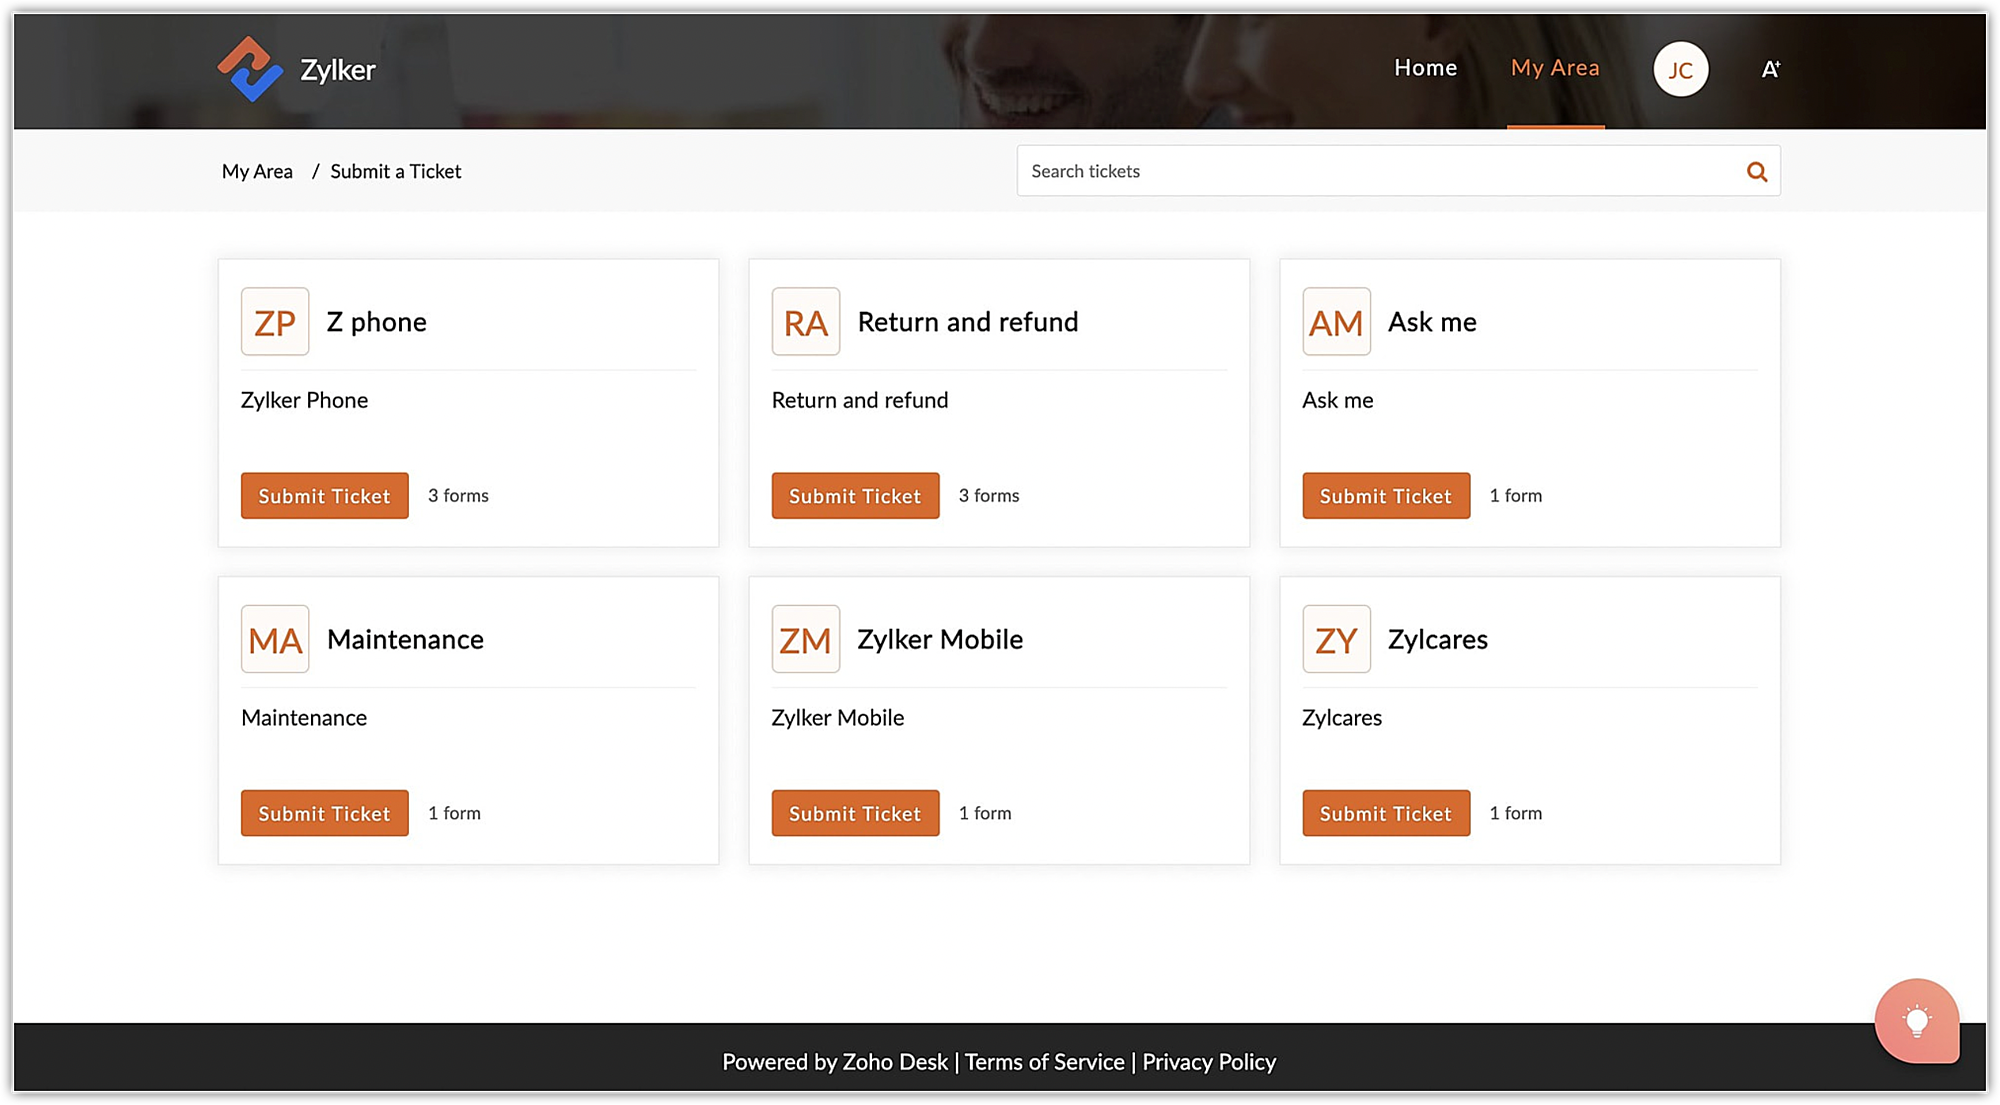
Task: Click the AM Ask me icon
Action: point(1336,322)
